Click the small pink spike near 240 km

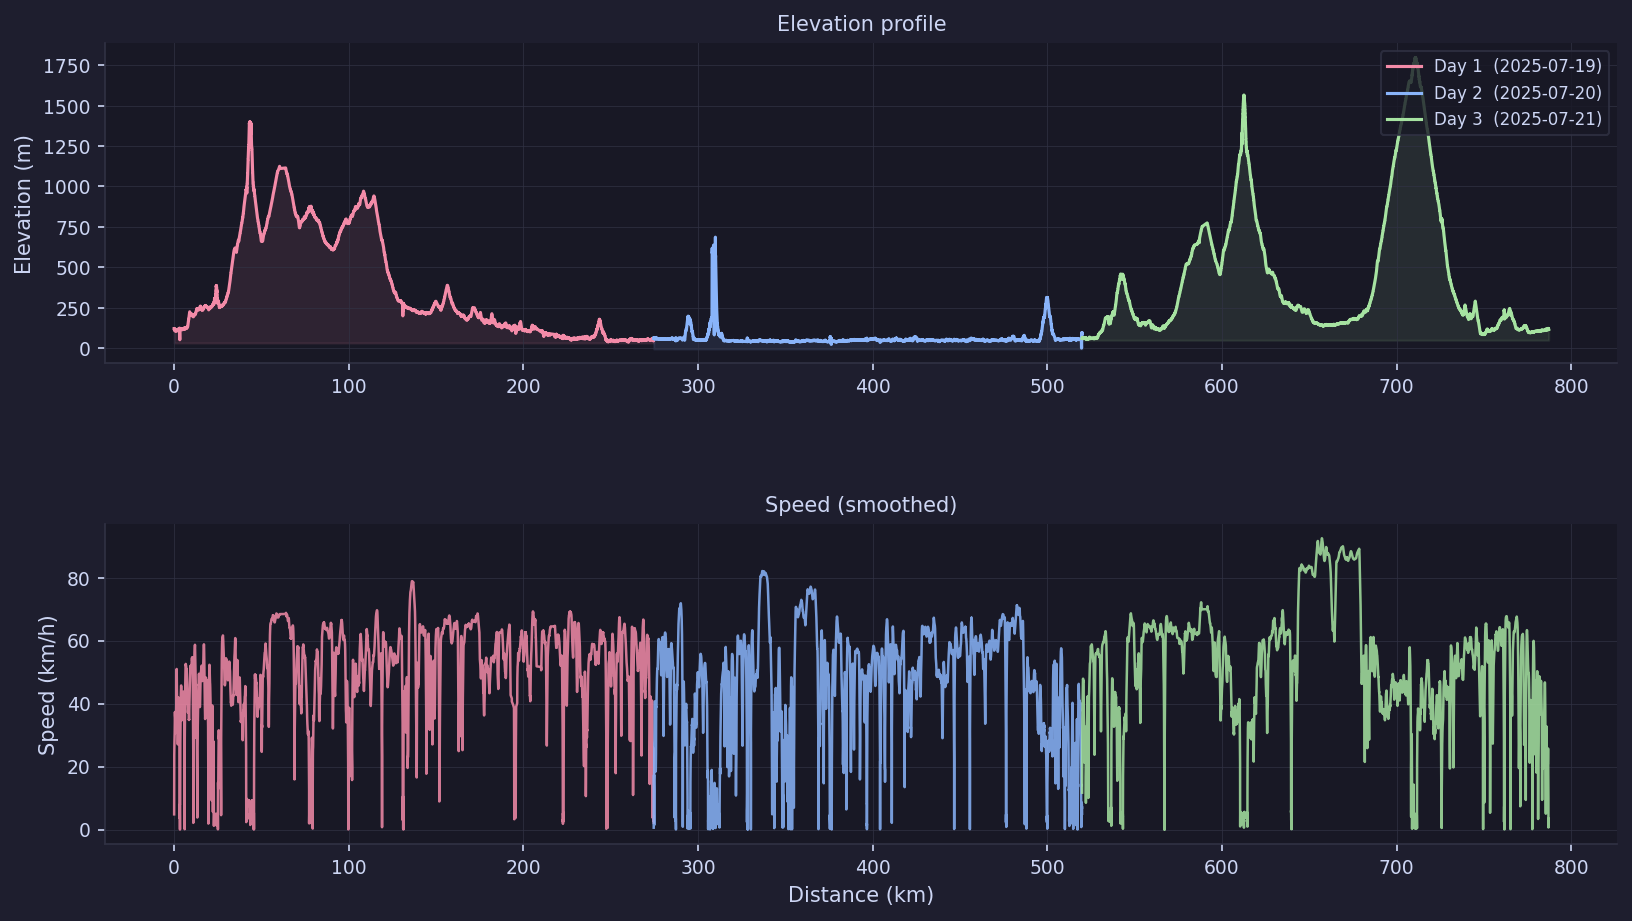click(599, 319)
